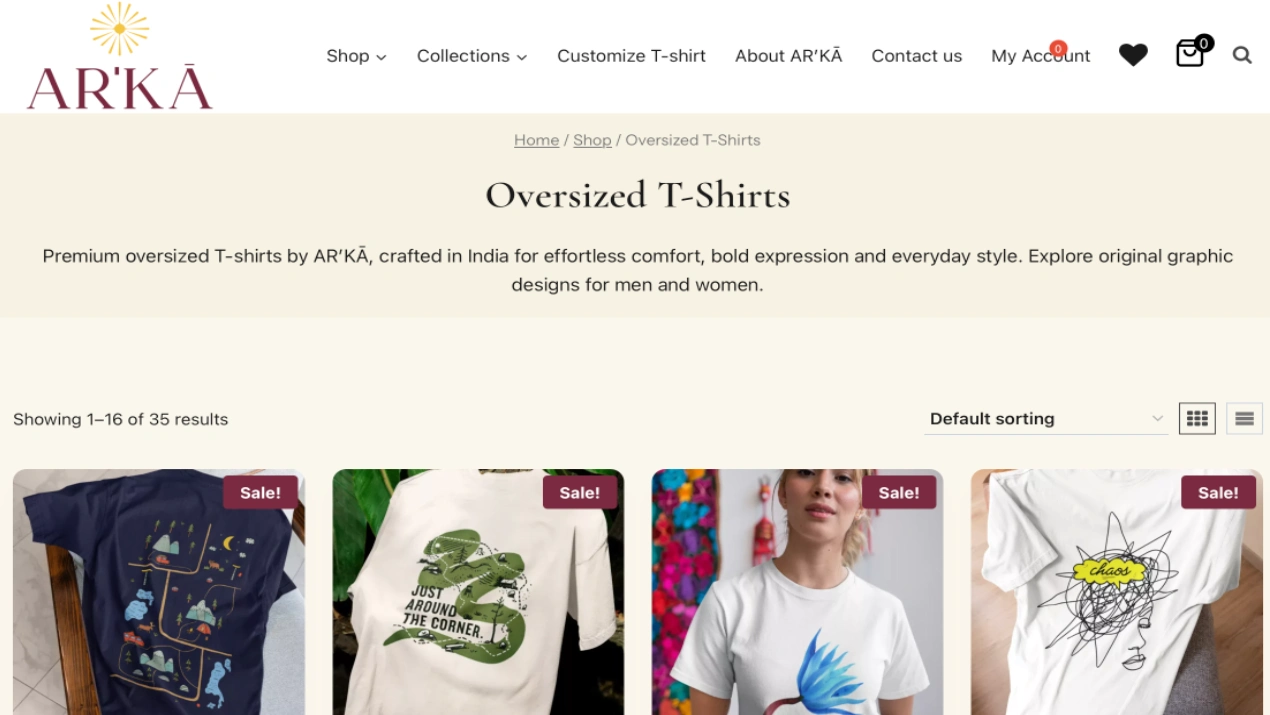Screen dimensions: 1270x715
Task: Go to About AR'KĀ page
Action: [x=788, y=56]
